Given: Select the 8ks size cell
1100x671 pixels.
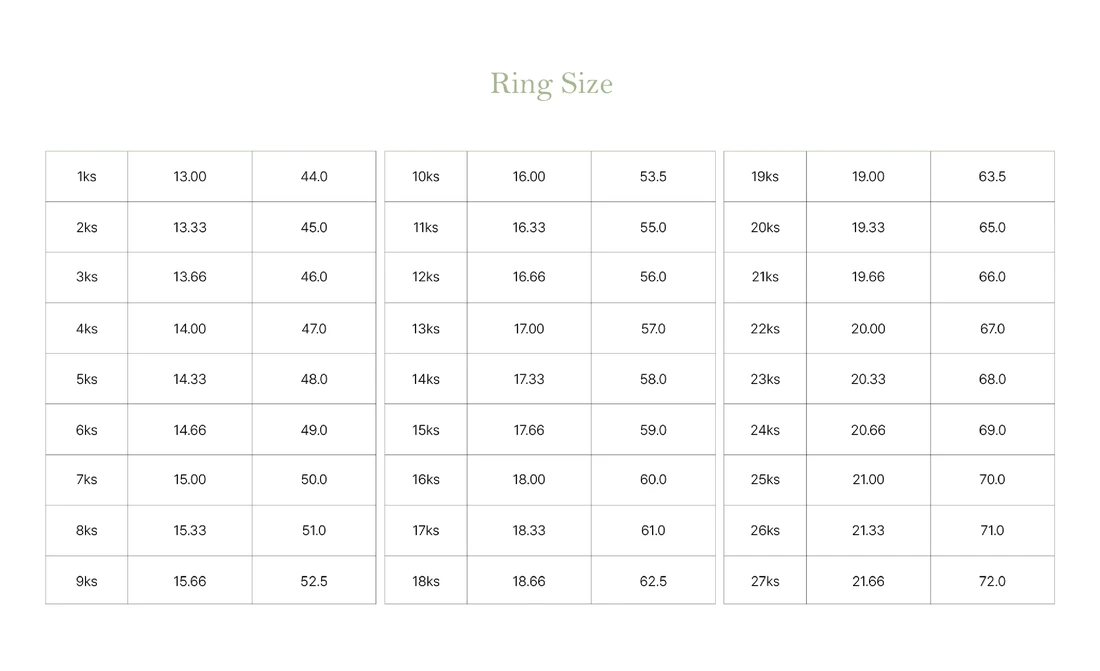Looking at the screenshot, I should 87,531.
